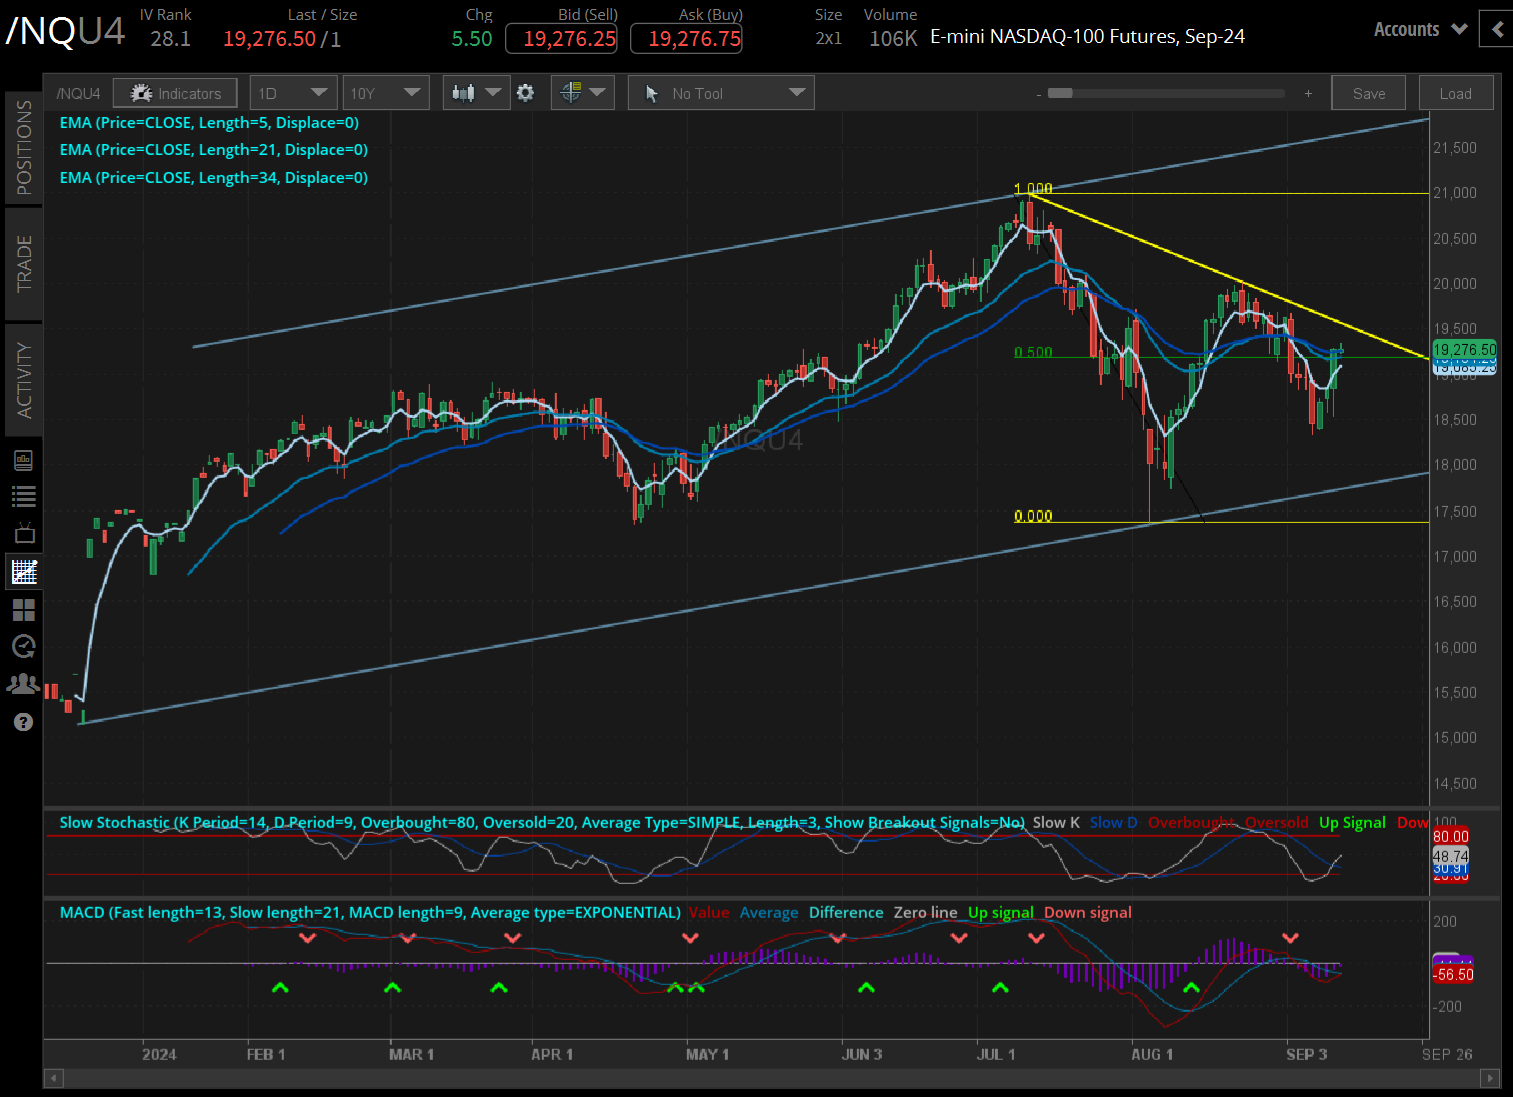Open the four-tile grid layout icon
1513x1097 pixels.
pyautogui.click(x=23, y=609)
